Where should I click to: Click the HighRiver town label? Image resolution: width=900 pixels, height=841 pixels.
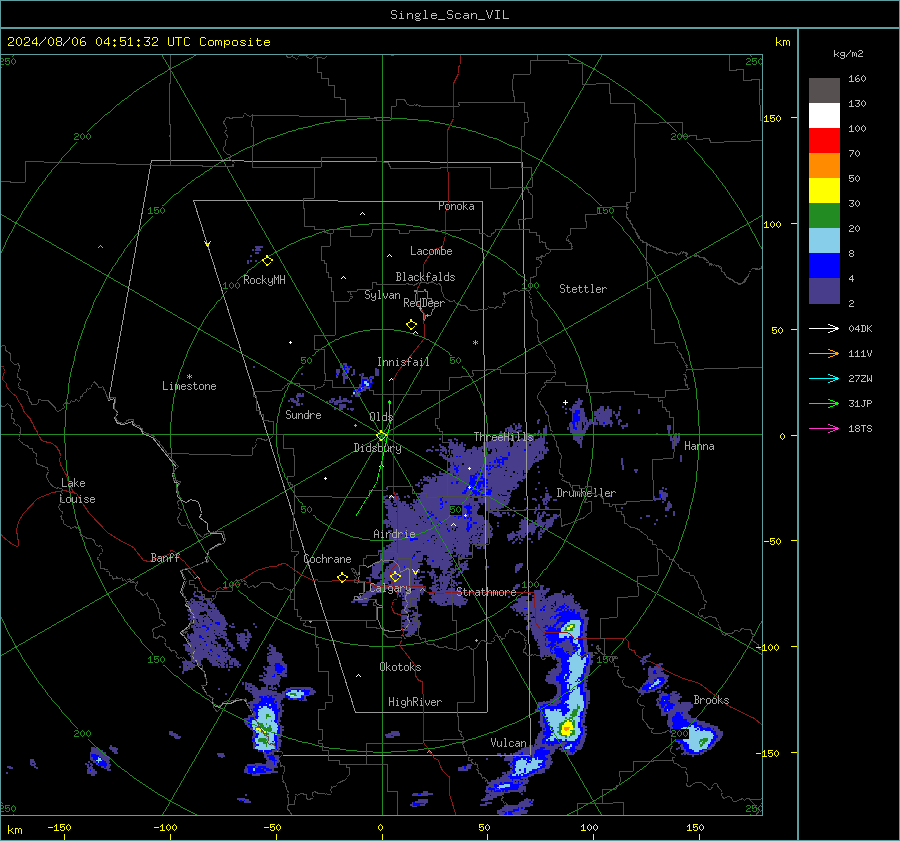pos(415,702)
